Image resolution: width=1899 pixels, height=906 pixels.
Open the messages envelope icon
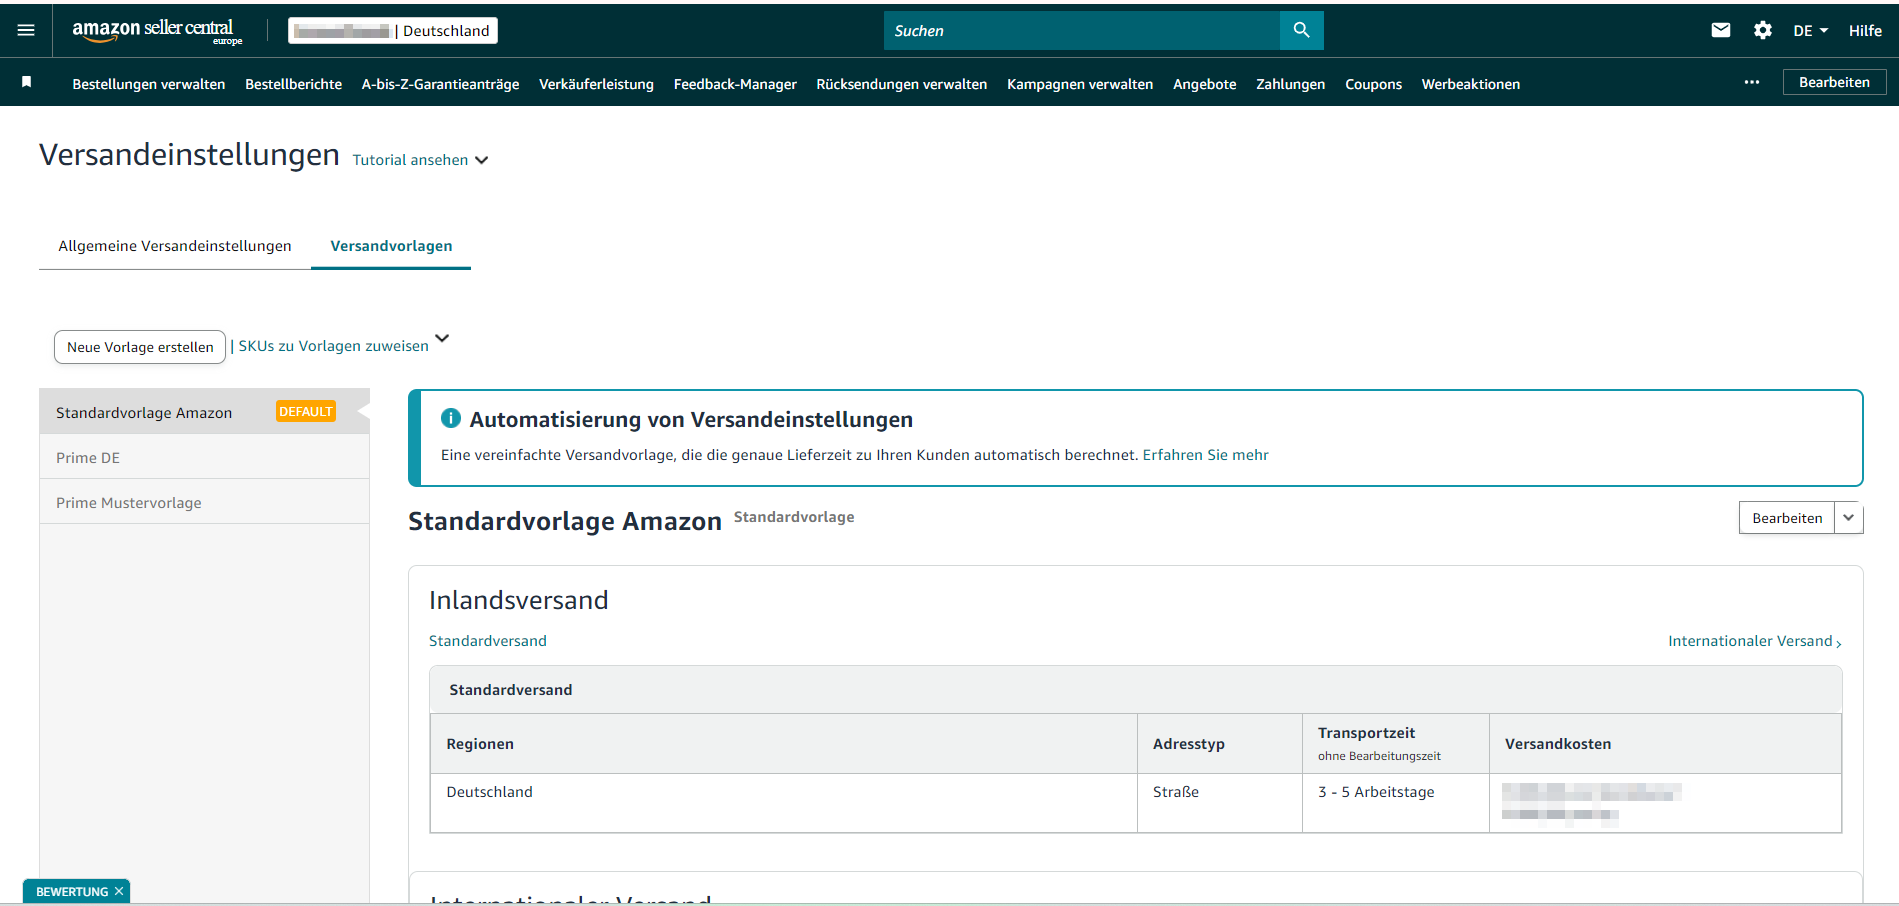1720,30
